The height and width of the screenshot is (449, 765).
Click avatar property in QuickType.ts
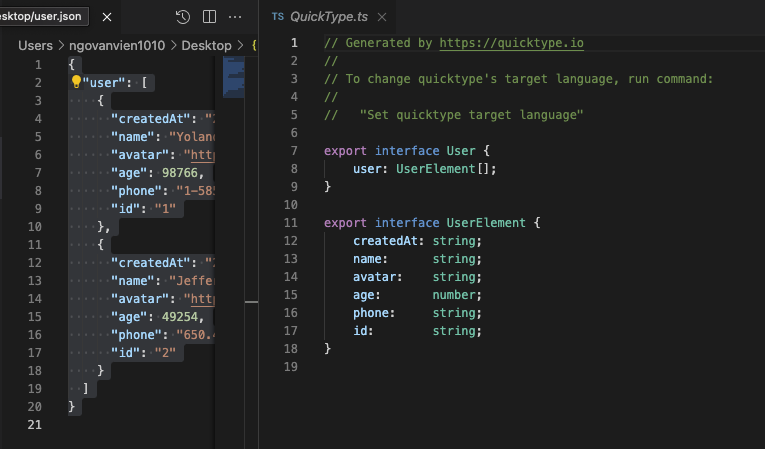374,277
